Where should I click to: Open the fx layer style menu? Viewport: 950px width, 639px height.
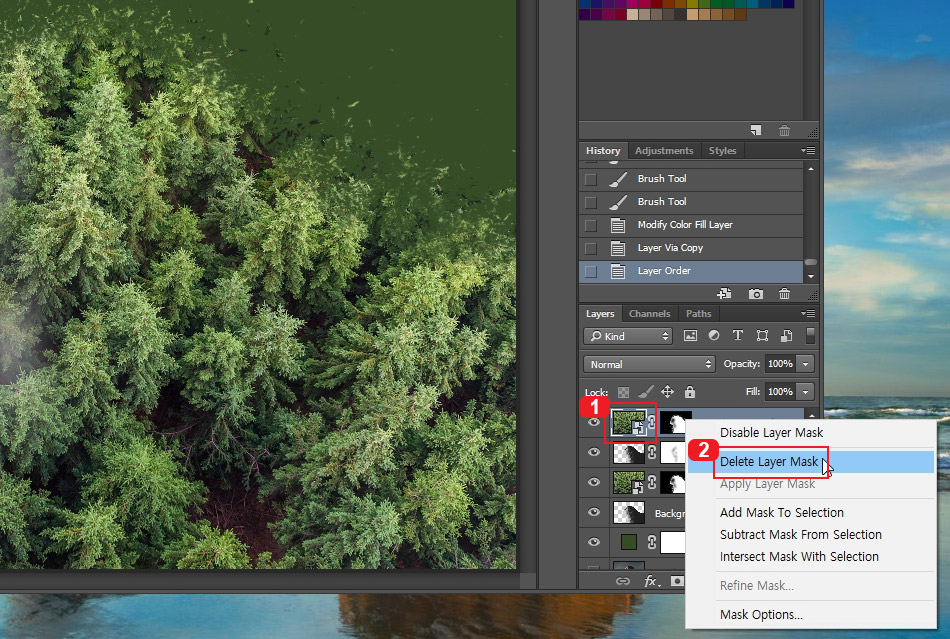coord(651,581)
